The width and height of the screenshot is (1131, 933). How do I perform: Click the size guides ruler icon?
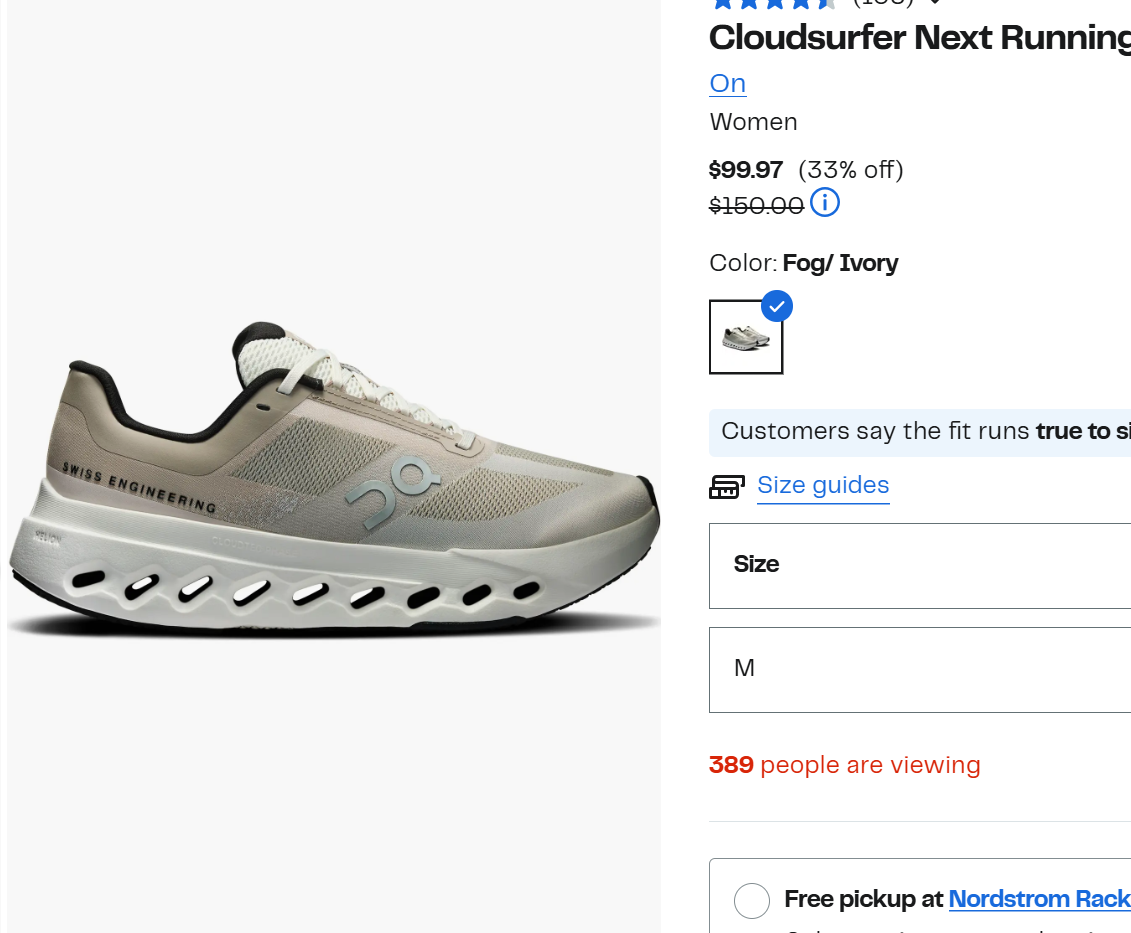click(726, 486)
